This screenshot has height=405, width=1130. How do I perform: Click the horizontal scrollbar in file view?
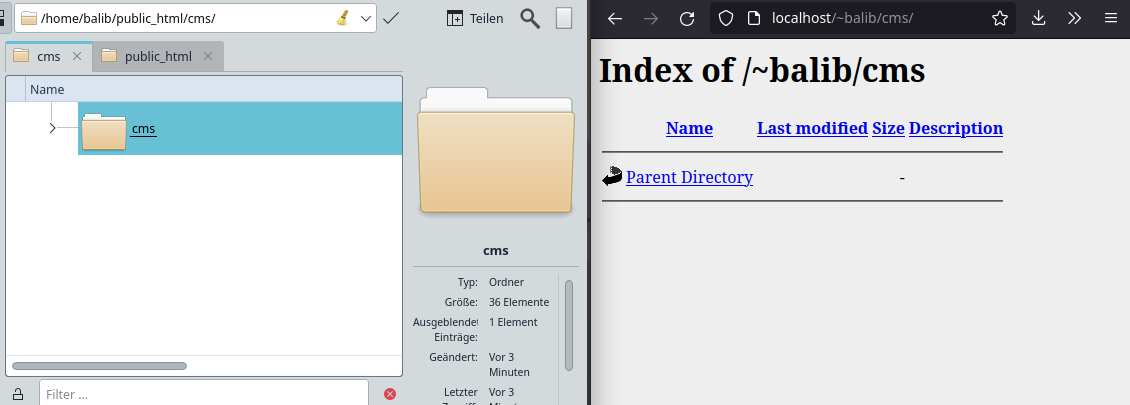click(x=99, y=366)
